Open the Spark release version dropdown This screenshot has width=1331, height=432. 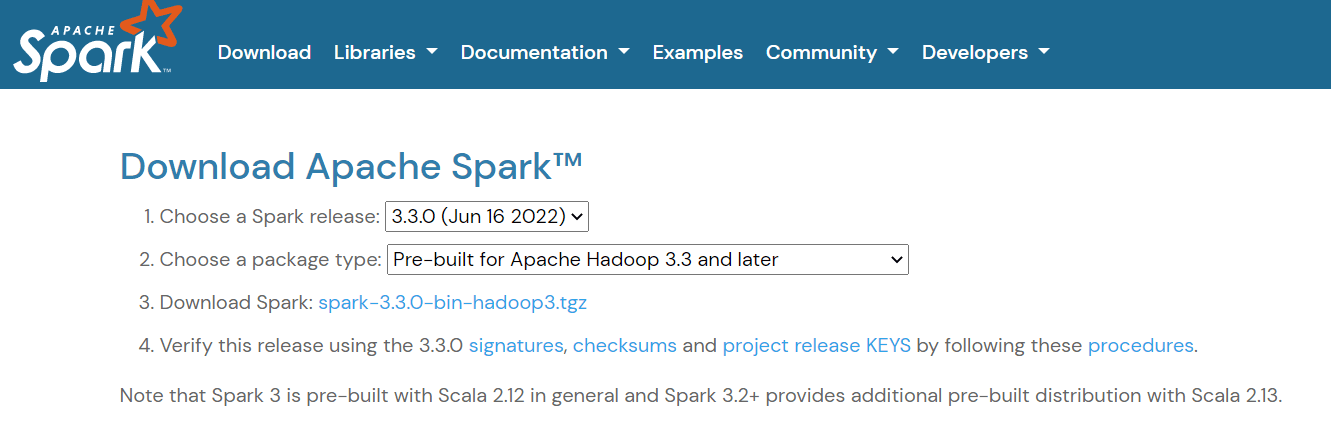(x=487, y=216)
